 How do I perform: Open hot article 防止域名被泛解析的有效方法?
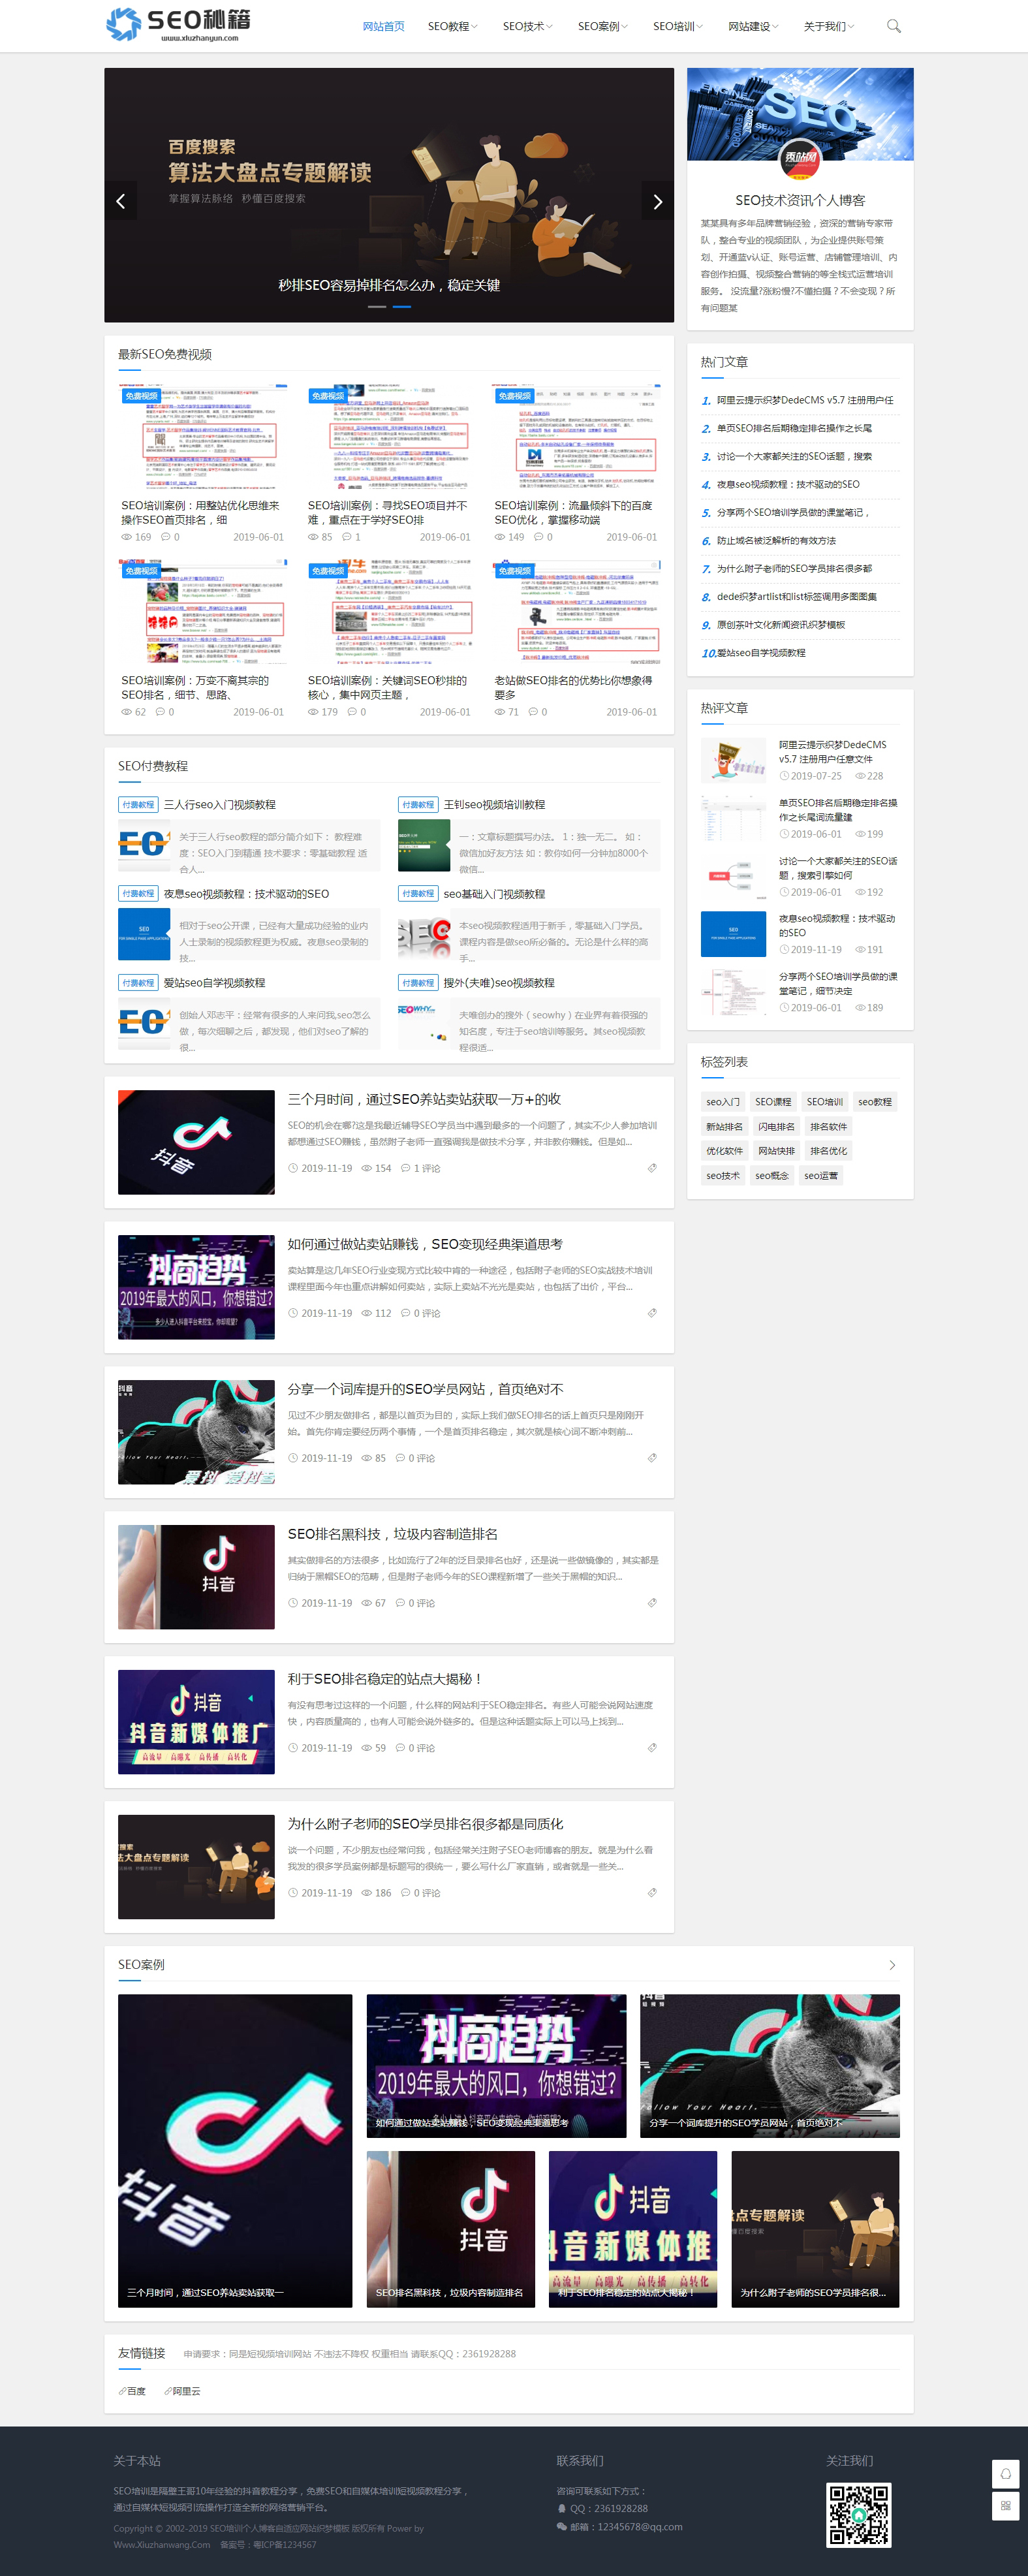click(776, 540)
